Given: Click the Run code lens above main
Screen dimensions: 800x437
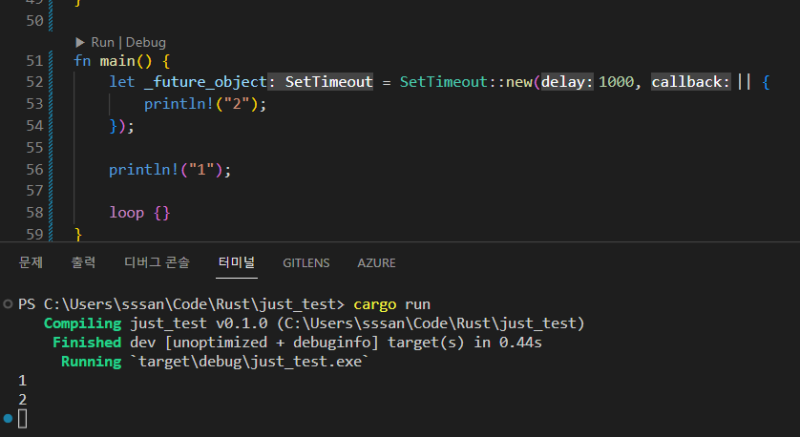Looking at the screenshot, I should point(103,43).
